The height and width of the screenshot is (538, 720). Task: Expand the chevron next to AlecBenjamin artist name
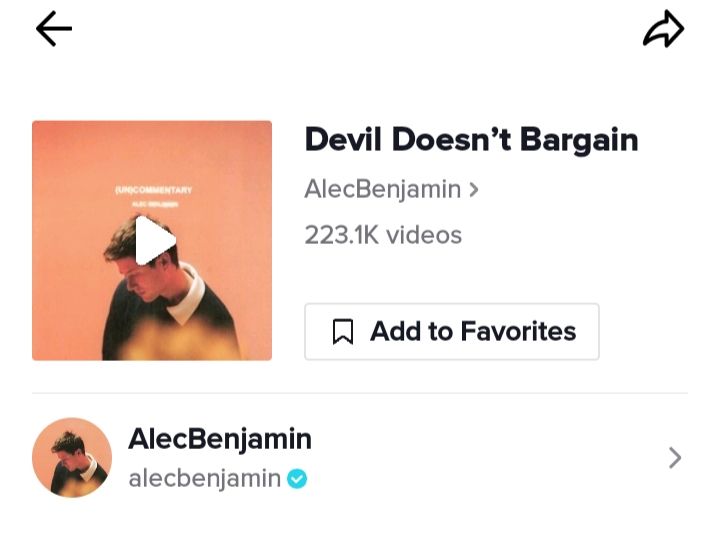(x=474, y=190)
